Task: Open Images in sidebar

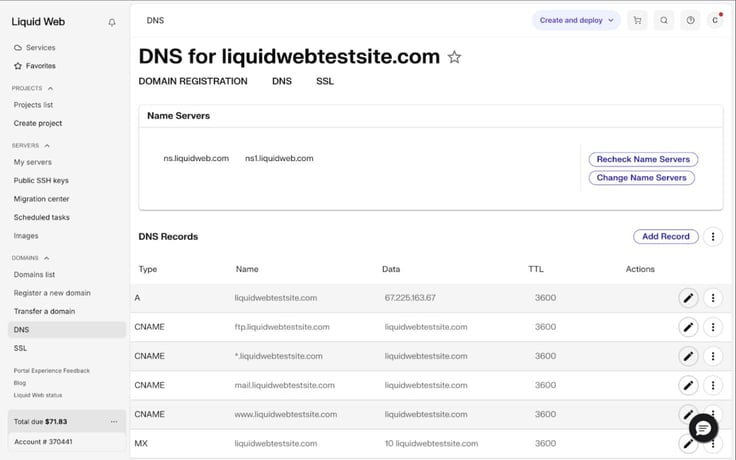Action: pos(26,236)
